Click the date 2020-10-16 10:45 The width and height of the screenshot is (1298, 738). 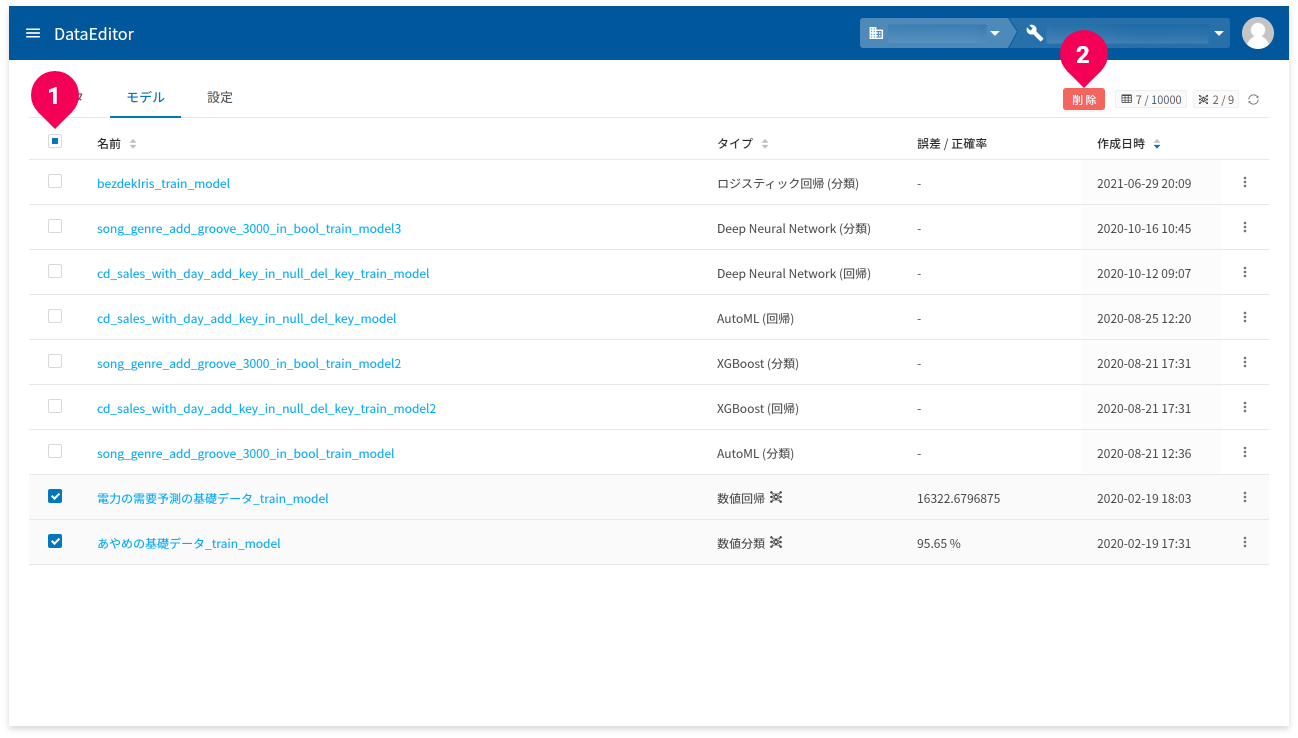click(x=1144, y=228)
